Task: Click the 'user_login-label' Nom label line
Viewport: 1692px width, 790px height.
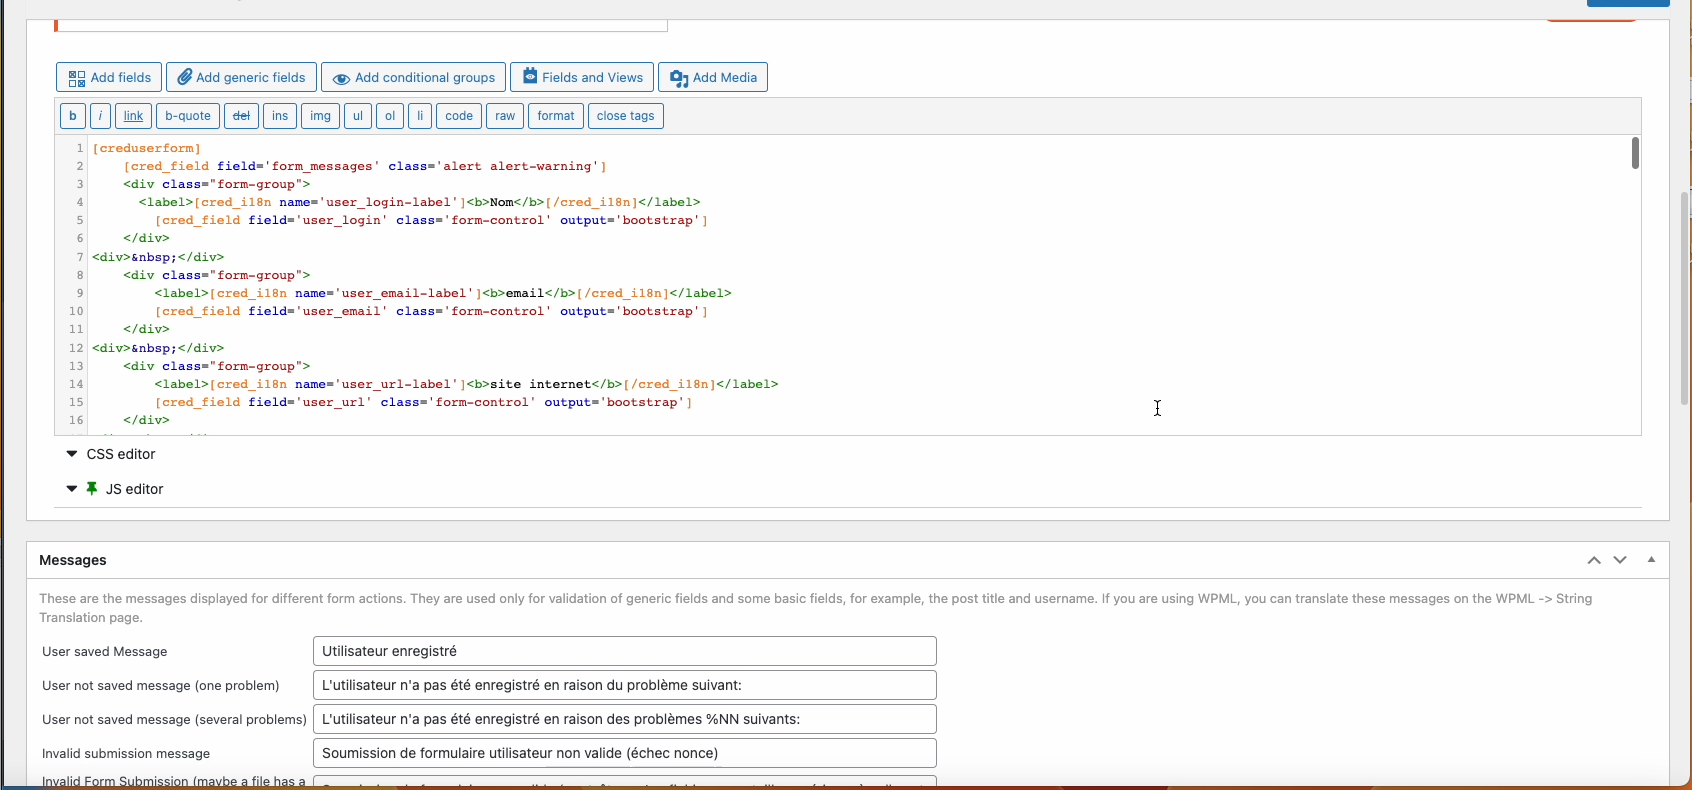Action: tap(420, 202)
